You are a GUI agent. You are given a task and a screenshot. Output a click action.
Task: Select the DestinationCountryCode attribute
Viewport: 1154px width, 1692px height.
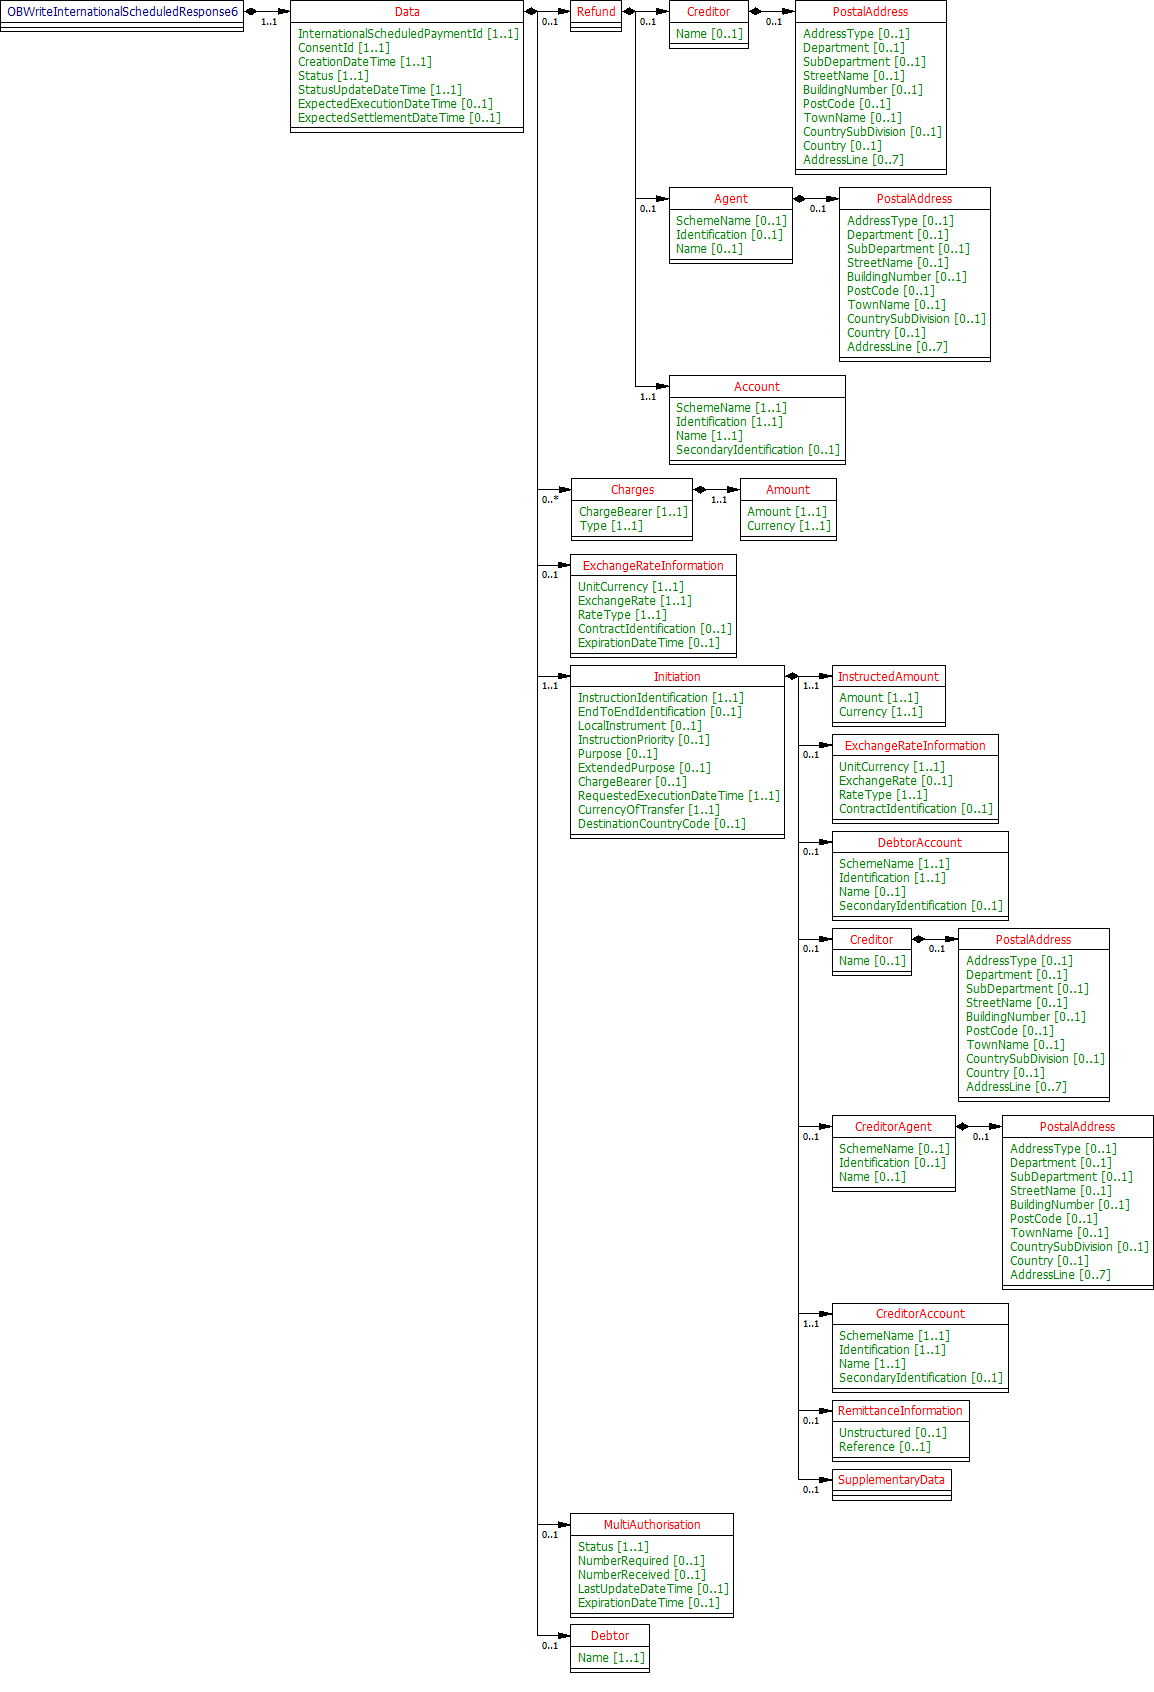(x=661, y=824)
